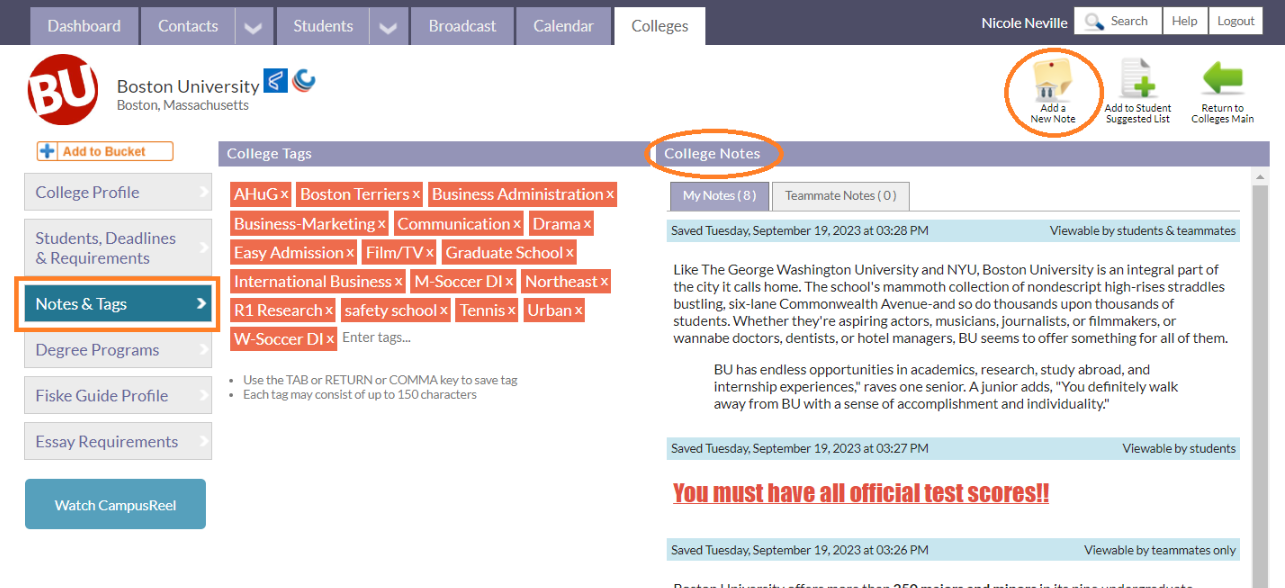Open the Students dropdown arrow
Image resolution: width=1285 pixels, height=588 pixels.
coord(387,27)
